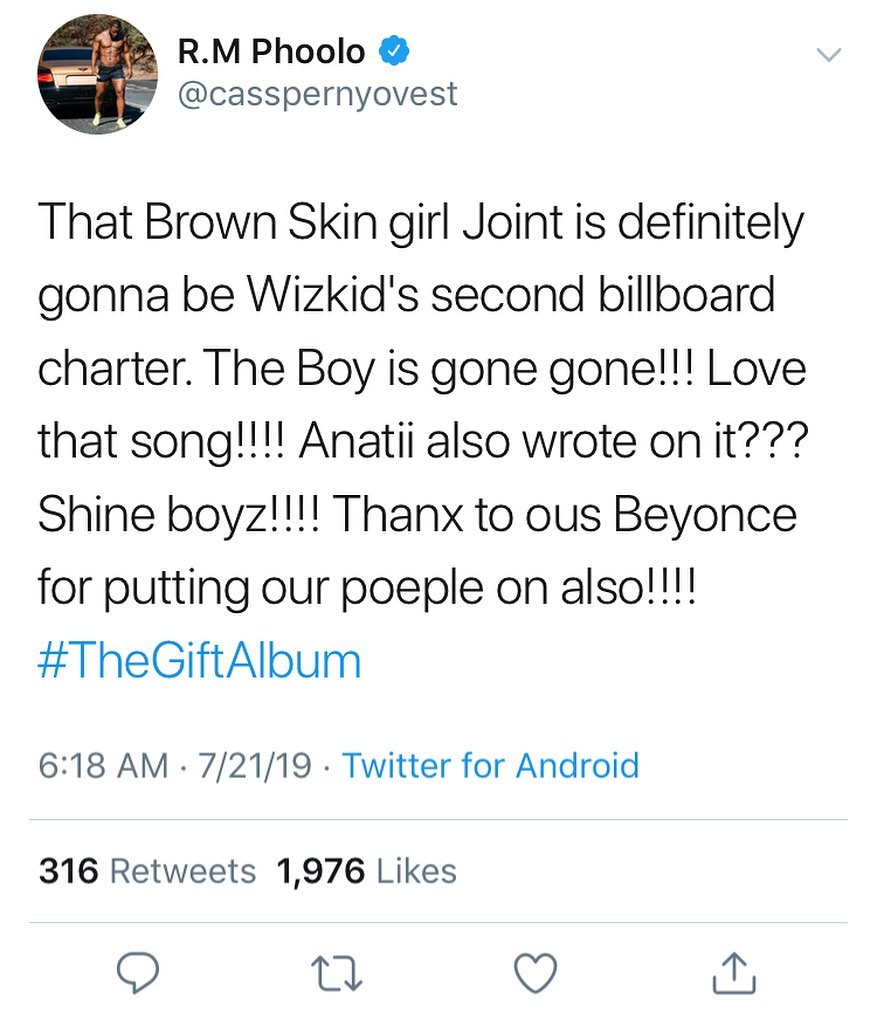Open the Twitter for Android source link
The height and width of the screenshot is (1025, 877).
coord(490,766)
